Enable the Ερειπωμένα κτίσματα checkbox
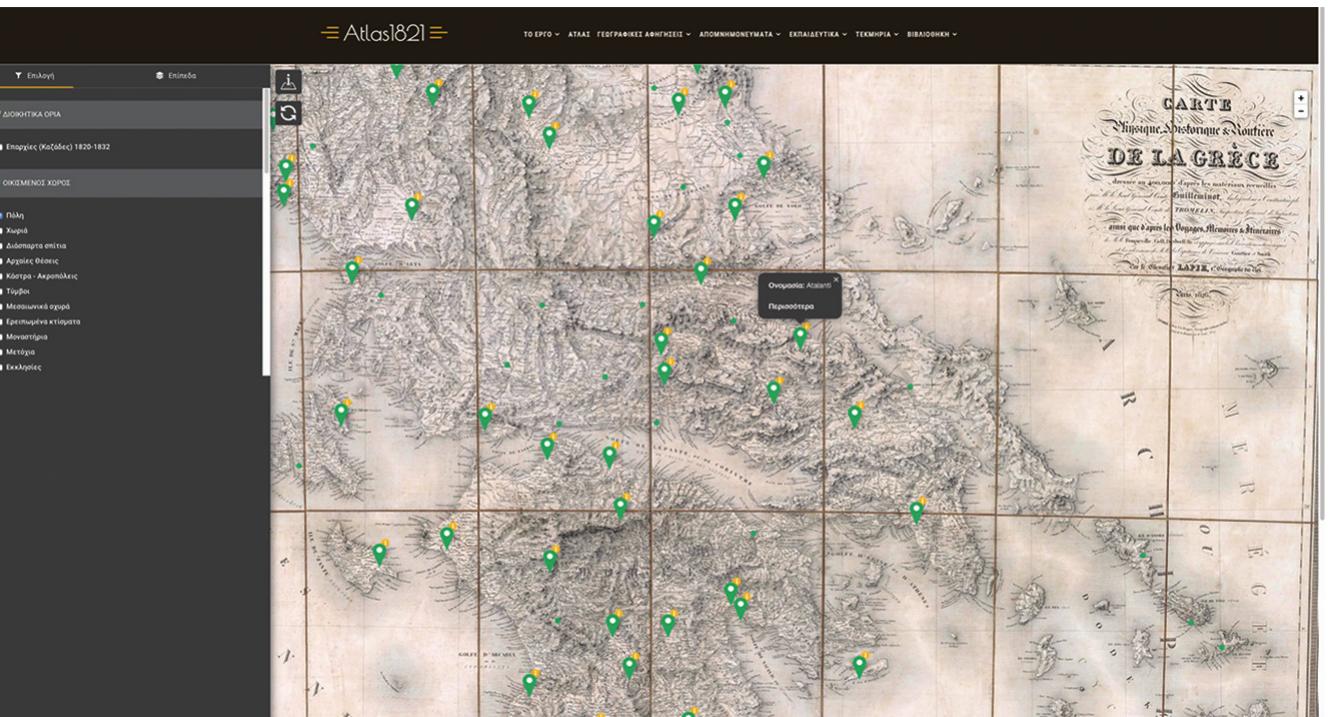 point(2,322)
